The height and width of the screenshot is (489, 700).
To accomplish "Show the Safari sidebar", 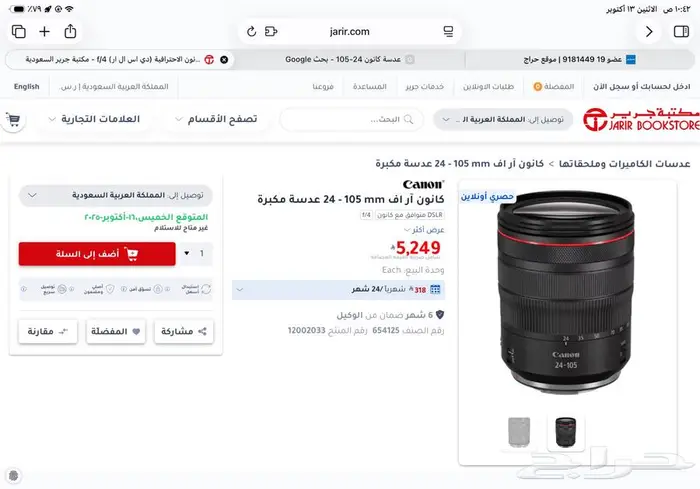I will click(681, 31).
